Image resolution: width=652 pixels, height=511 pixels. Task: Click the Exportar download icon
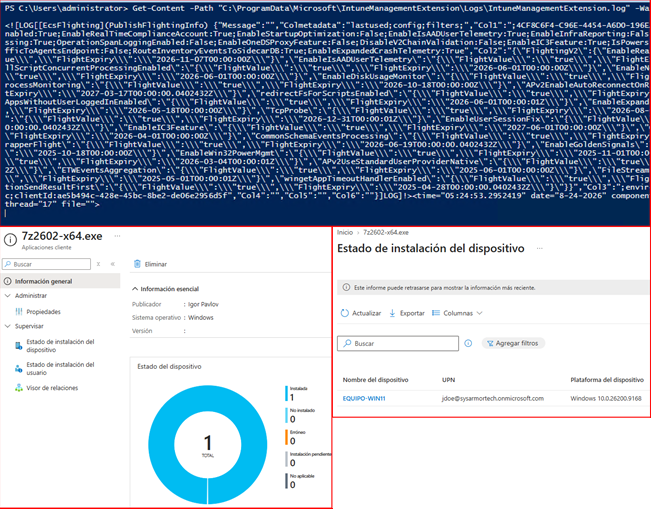pos(392,313)
